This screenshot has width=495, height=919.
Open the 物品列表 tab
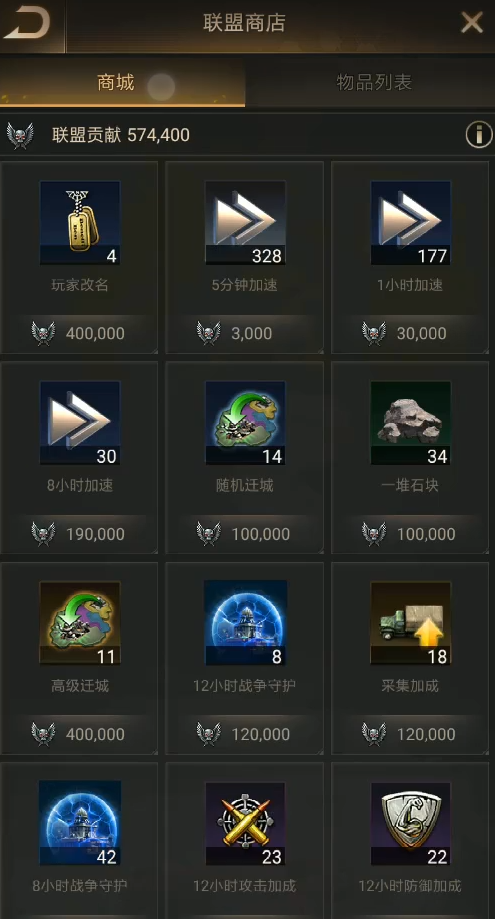[x=374, y=83]
